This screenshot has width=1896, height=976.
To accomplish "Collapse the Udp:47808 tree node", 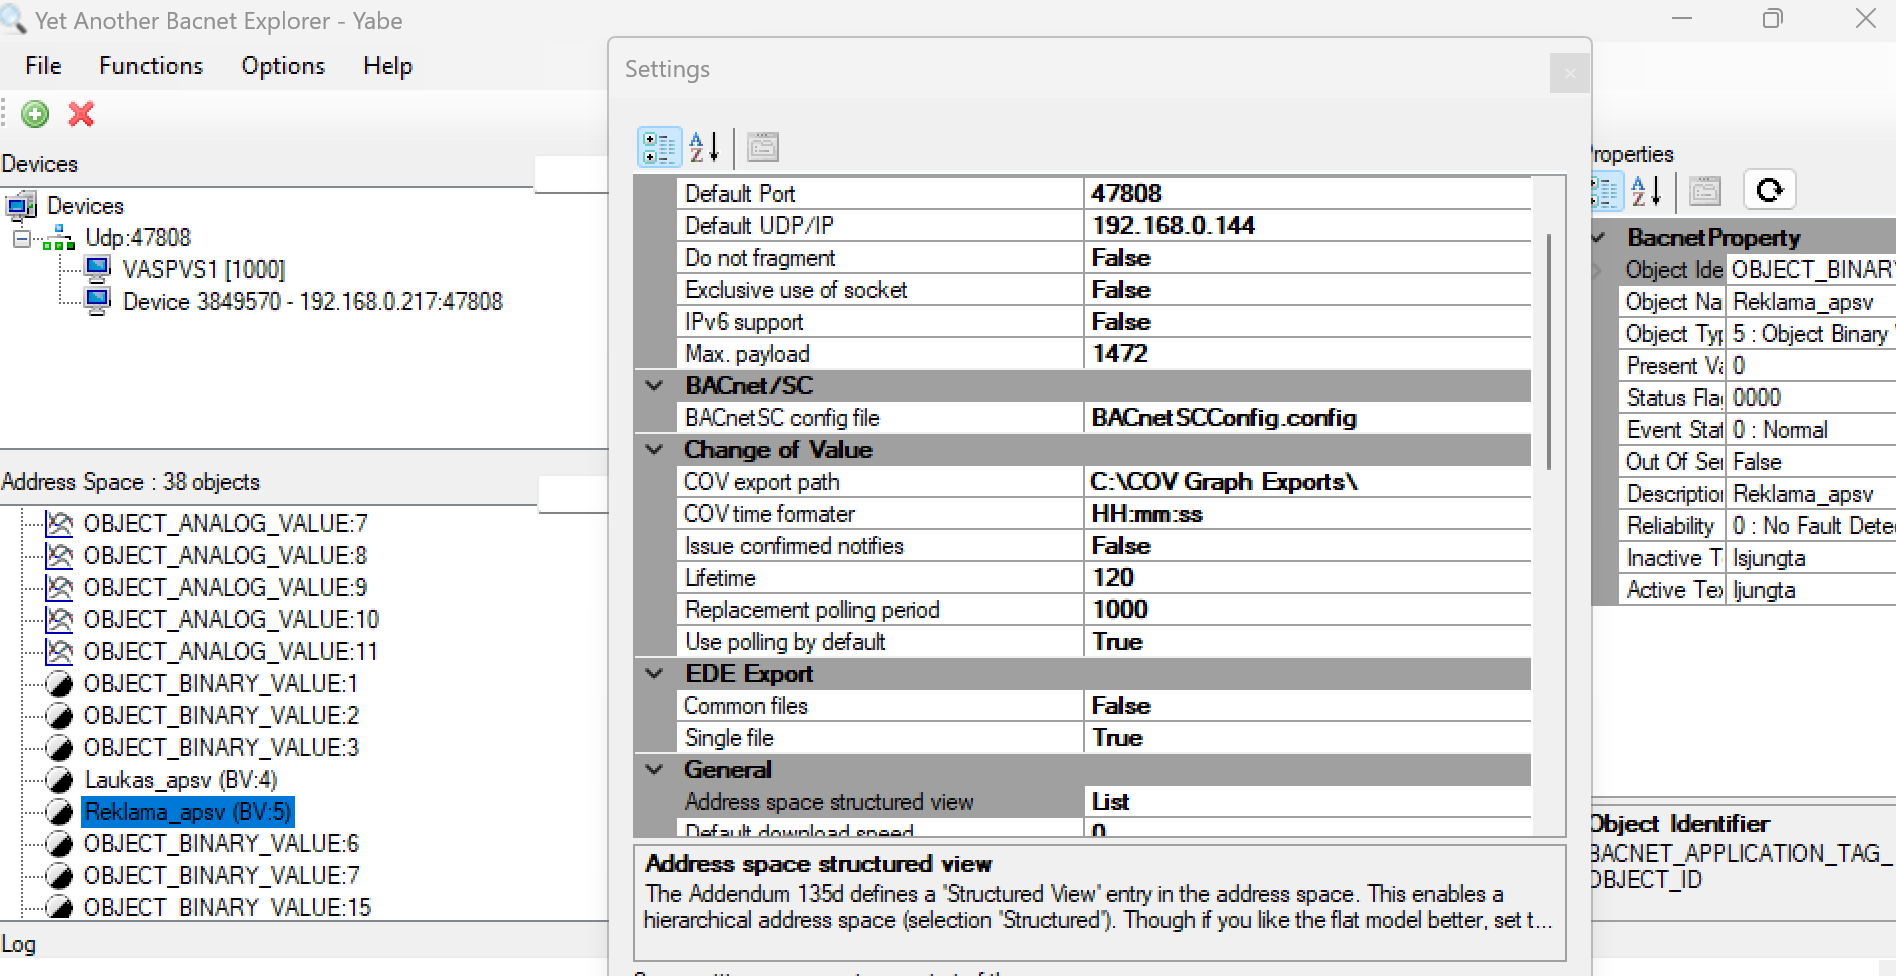I will 21,238.
